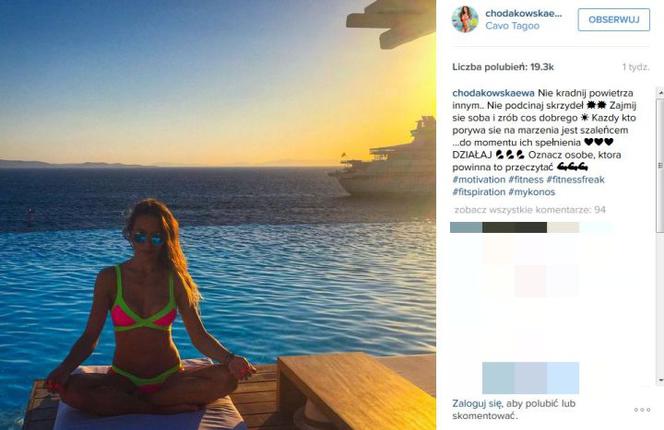Click the light blue pixelated block
Viewport: 664px width, 430px height.
coord(530,378)
